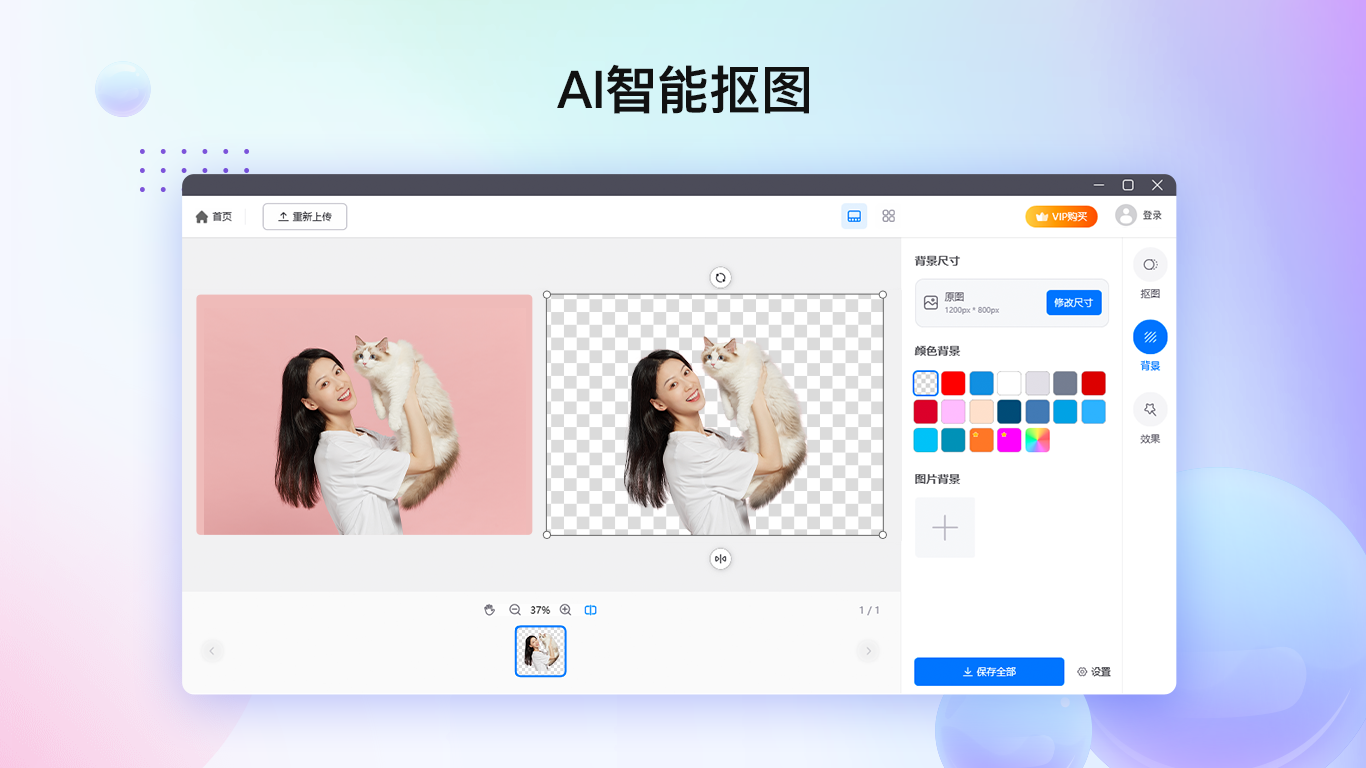Click the transparent cutout result canvas

click(x=715, y=415)
